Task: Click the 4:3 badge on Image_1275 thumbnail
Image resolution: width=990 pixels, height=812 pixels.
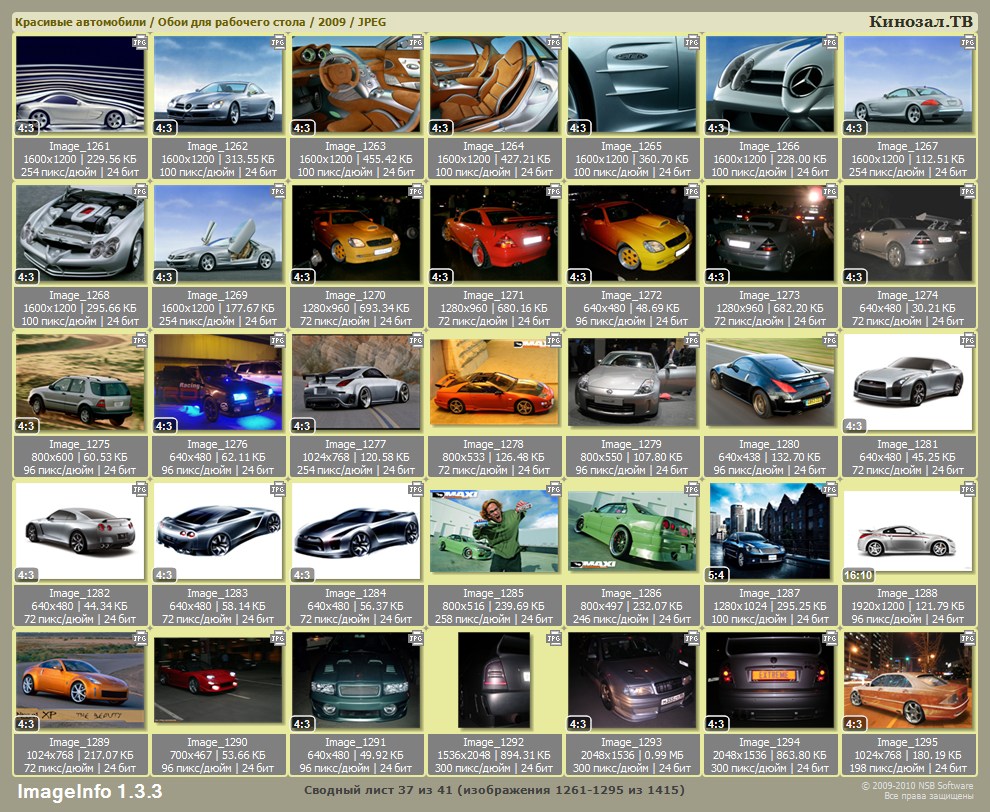Action: [26, 426]
